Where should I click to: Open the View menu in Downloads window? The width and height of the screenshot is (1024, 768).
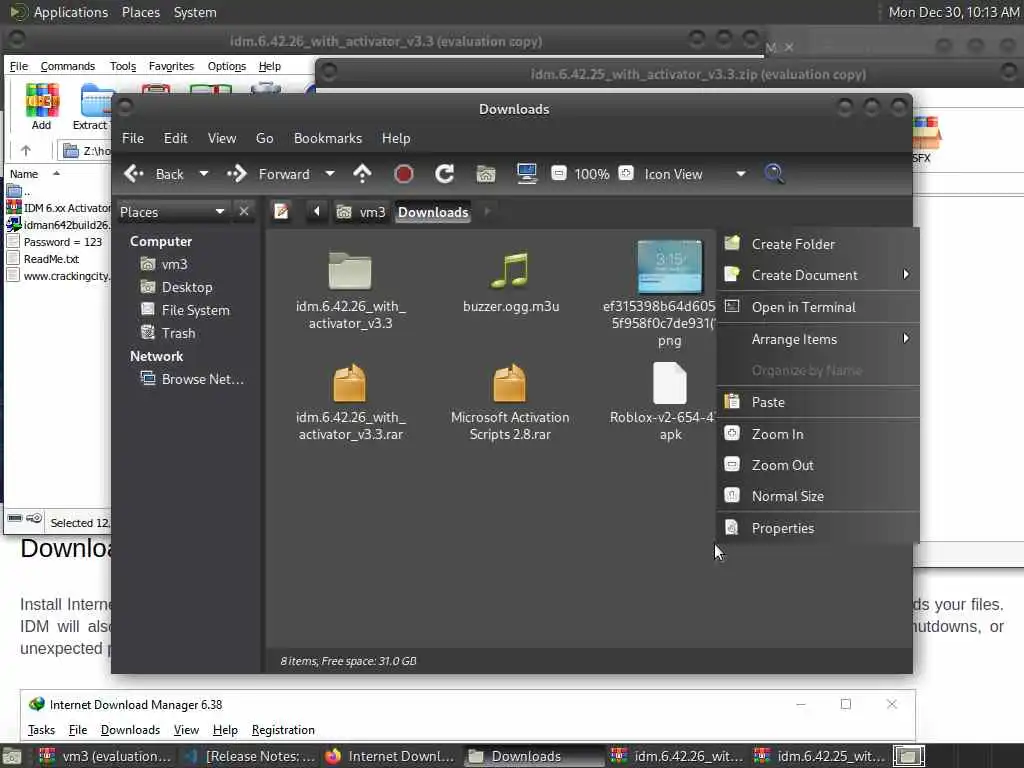tap(222, 138)
